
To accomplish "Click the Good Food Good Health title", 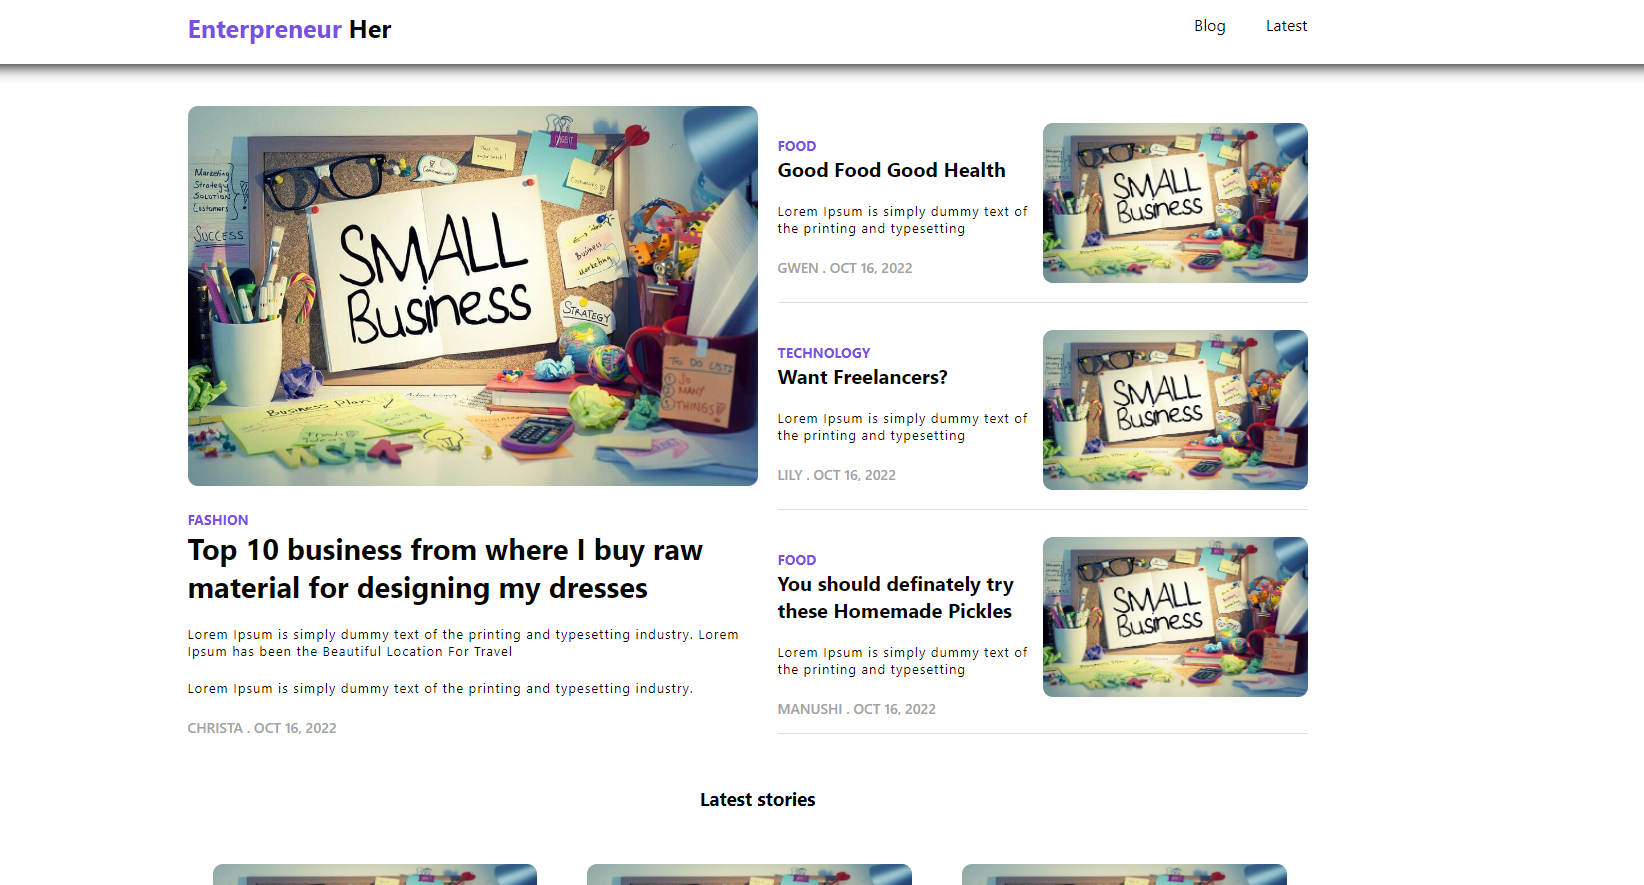I will tap(892, 170).
